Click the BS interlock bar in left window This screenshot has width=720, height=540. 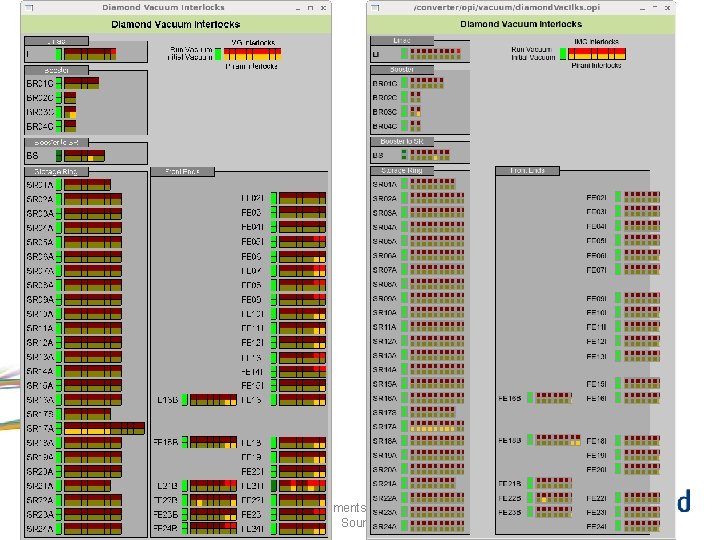(x=84, y=156)
